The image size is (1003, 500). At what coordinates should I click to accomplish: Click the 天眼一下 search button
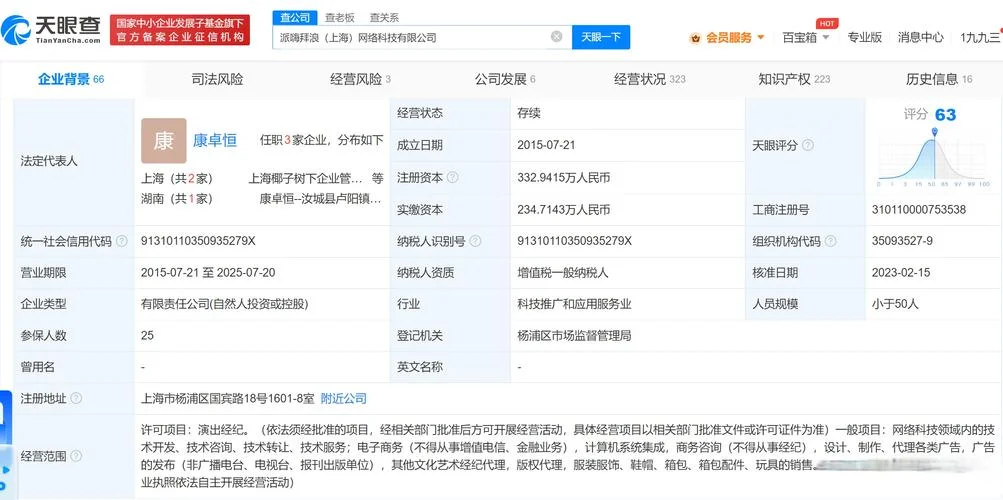pos(601,37)
